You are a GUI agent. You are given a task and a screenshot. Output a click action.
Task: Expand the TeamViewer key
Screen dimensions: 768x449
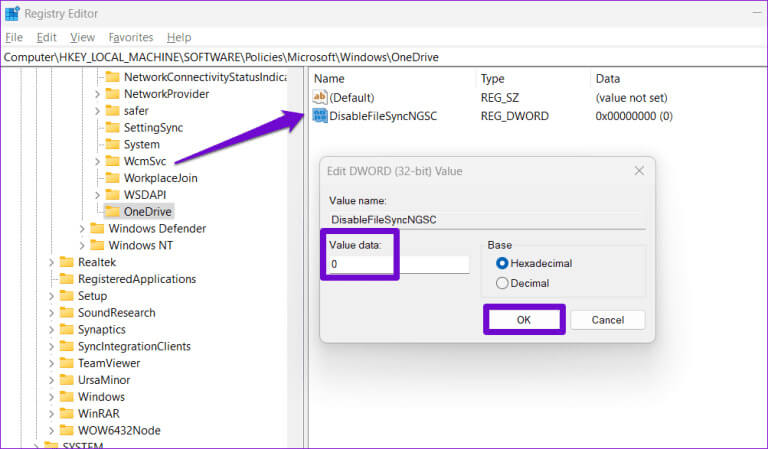(x=51, y=363)
